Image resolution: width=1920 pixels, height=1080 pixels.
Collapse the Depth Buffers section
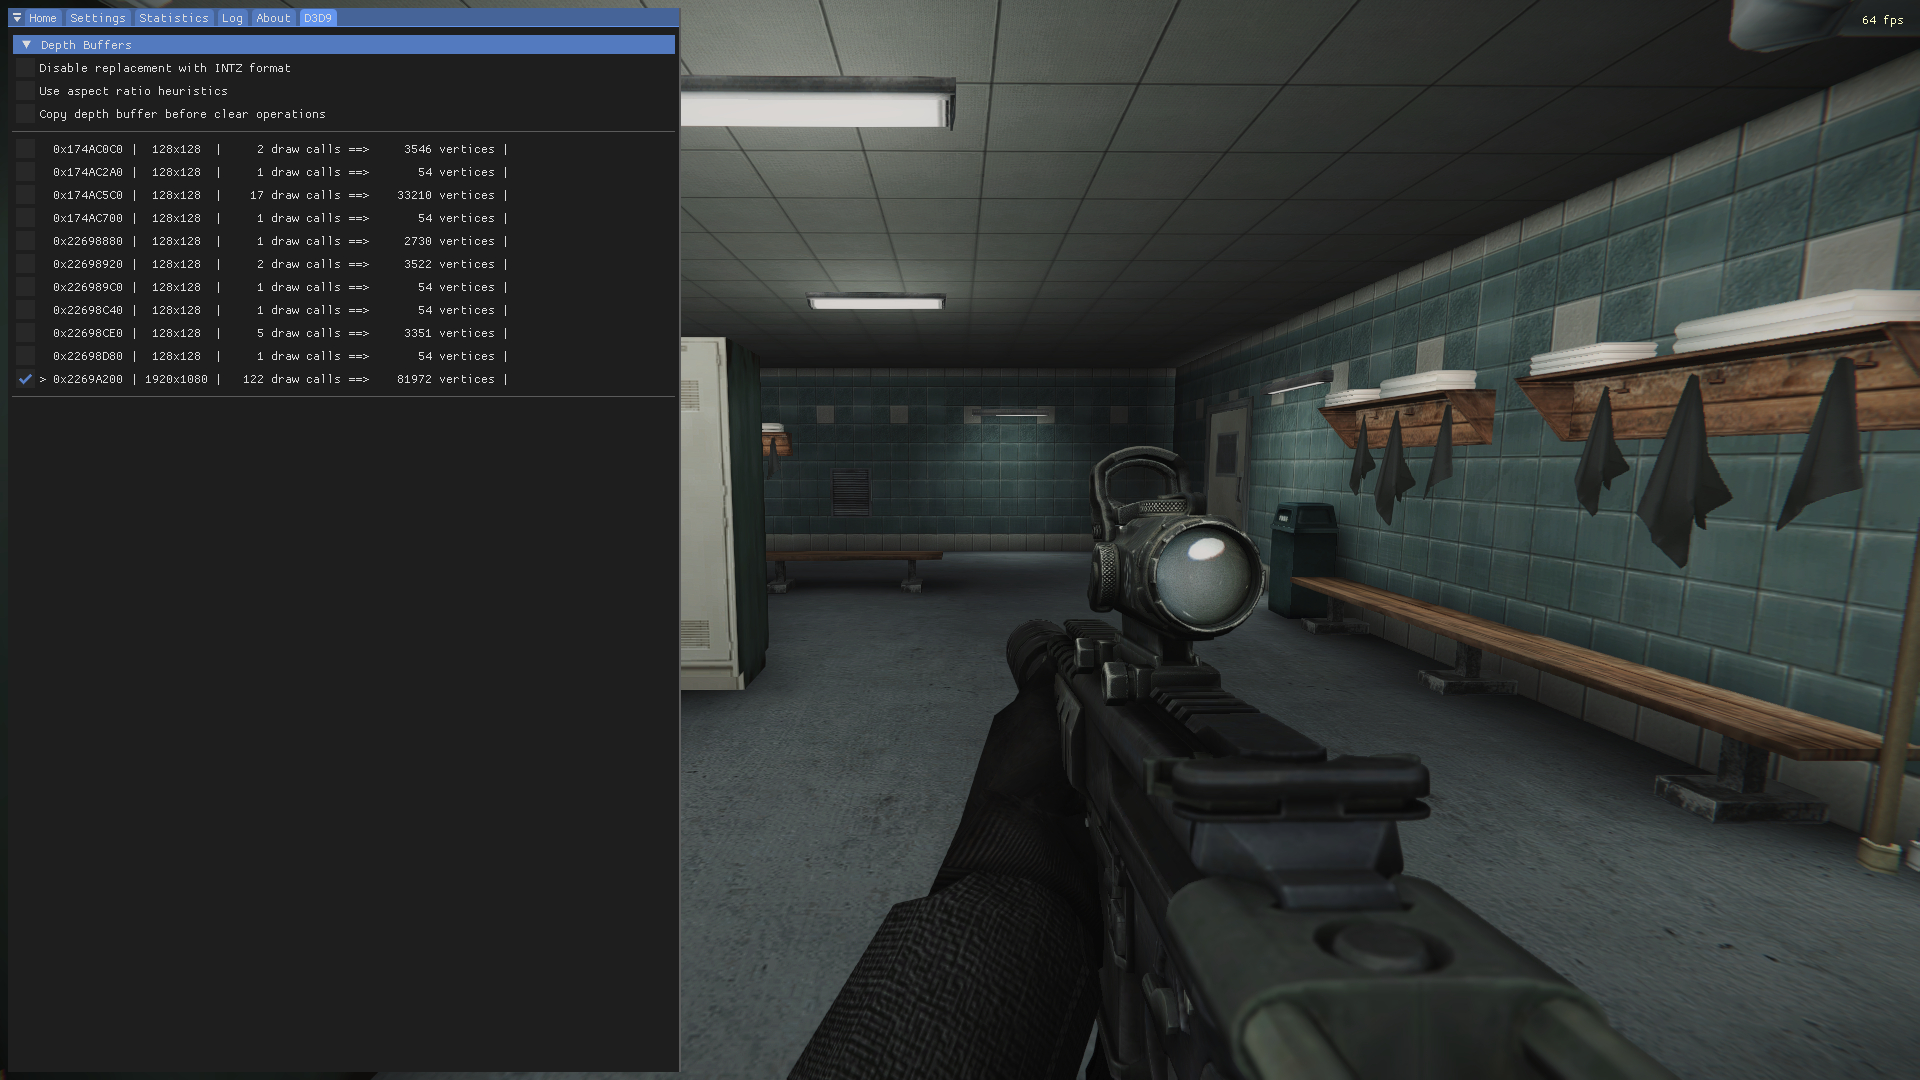click(x=344, y=45)
